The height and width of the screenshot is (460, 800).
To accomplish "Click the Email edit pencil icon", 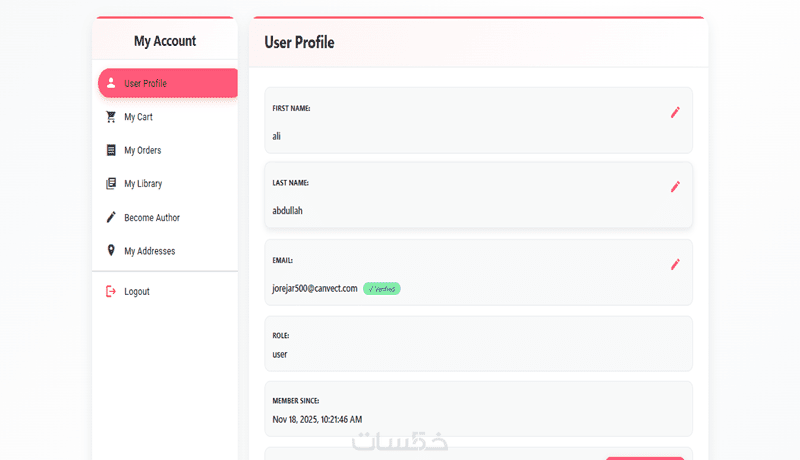I will (x=675, y=264).
